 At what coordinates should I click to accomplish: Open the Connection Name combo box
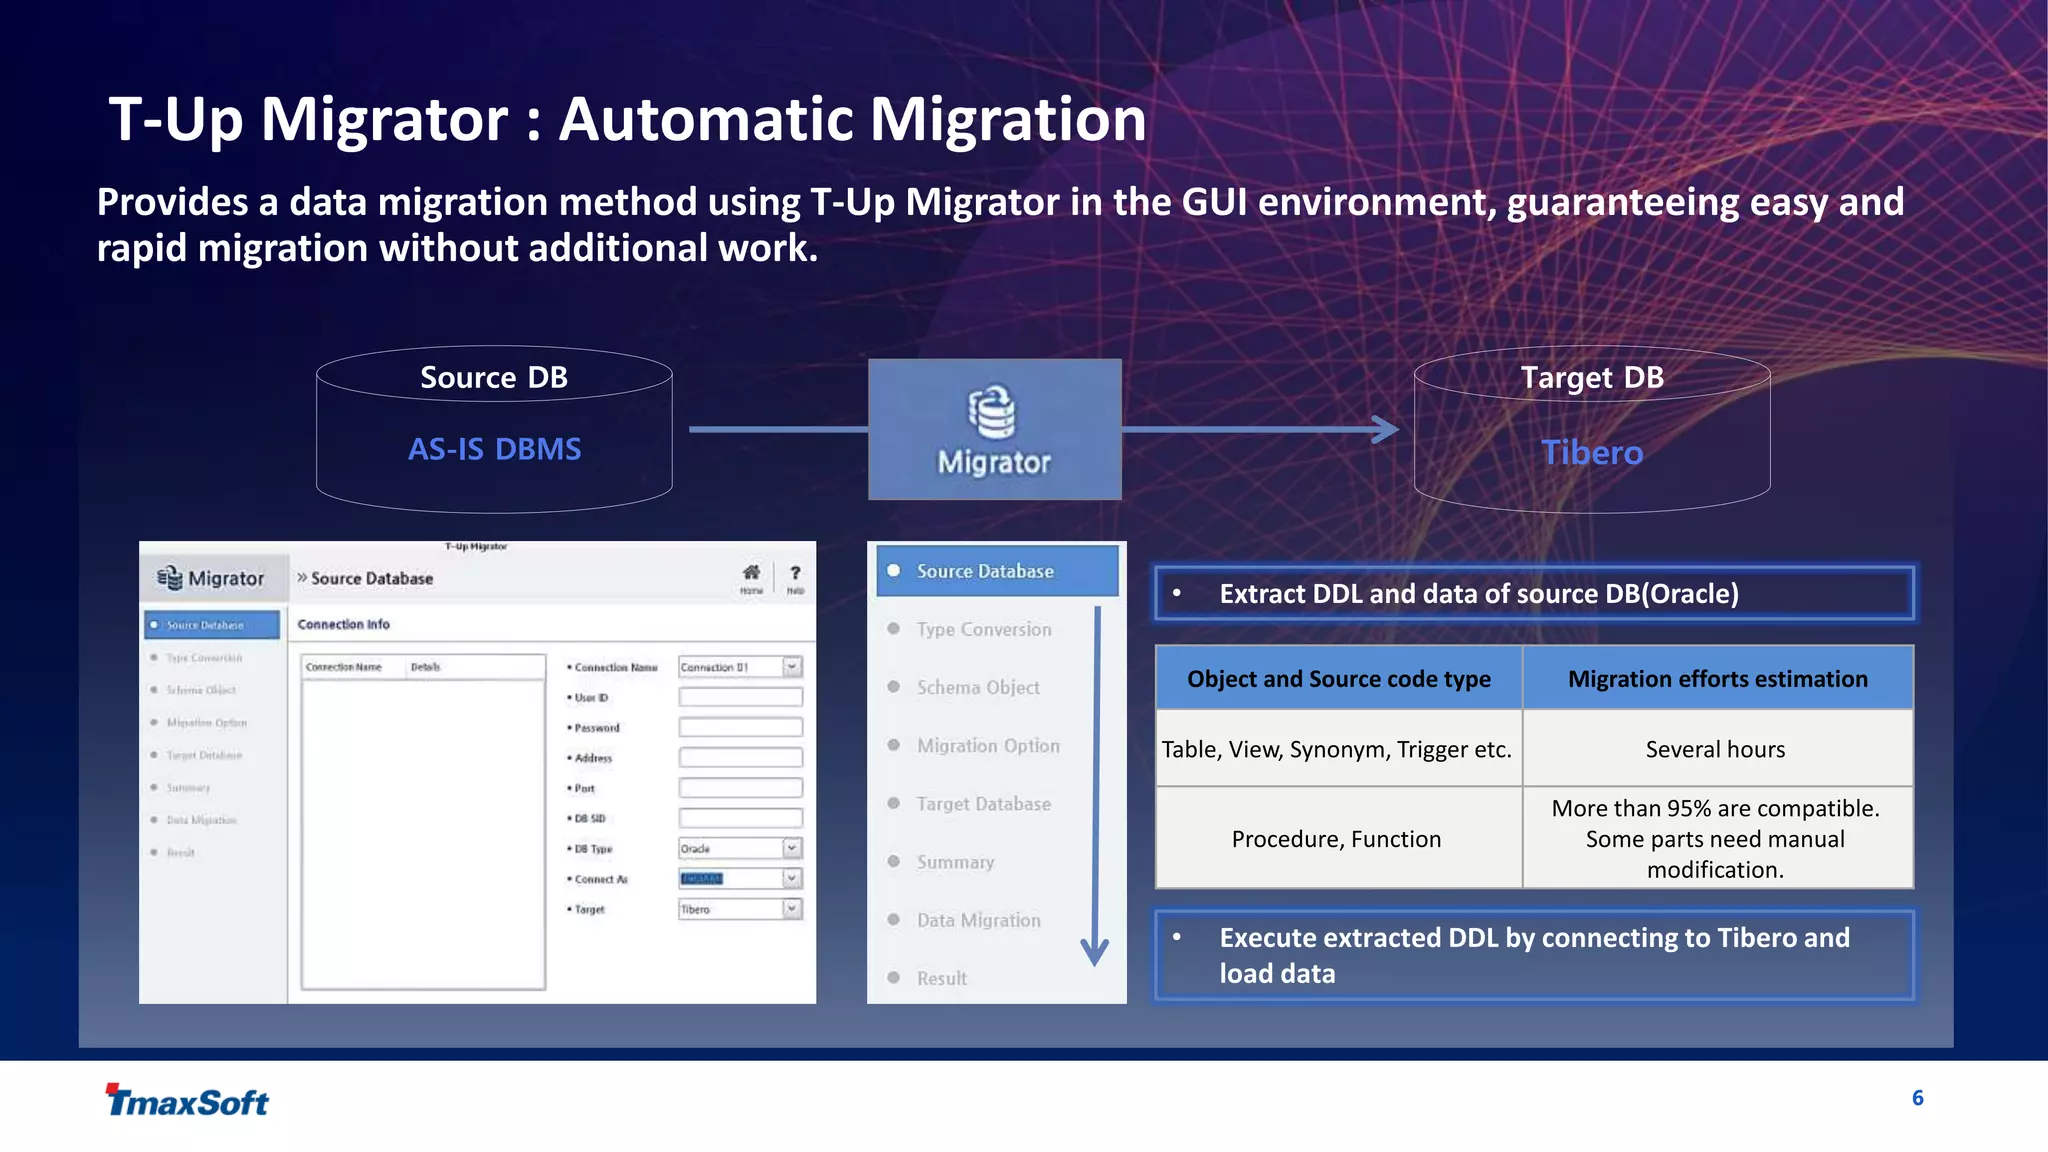tap(740, 667)
